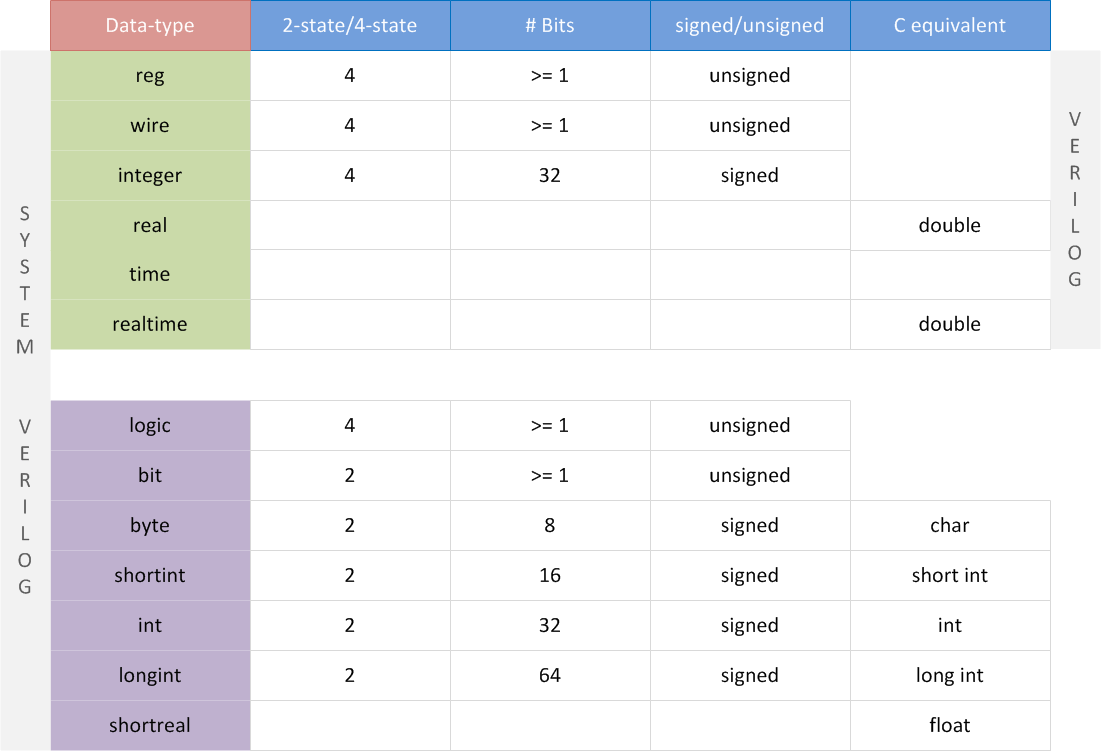Screen dimensions: 1101x751
Task: Select the double cell in real row
Action: click(x=950, y=225)
